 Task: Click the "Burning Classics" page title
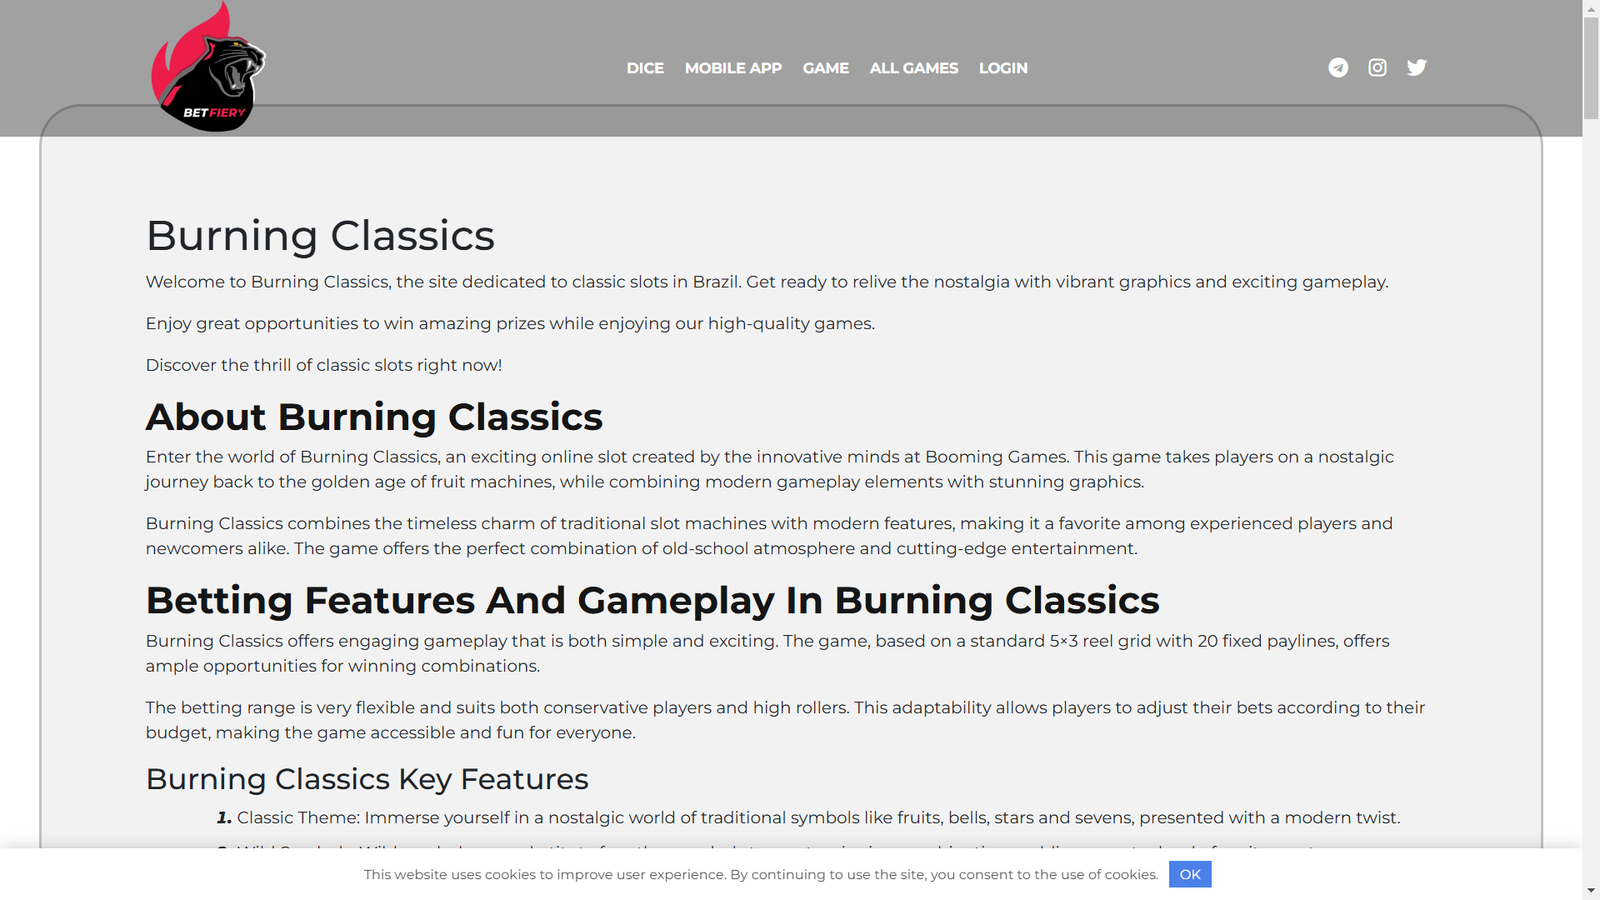click(320, 236)
